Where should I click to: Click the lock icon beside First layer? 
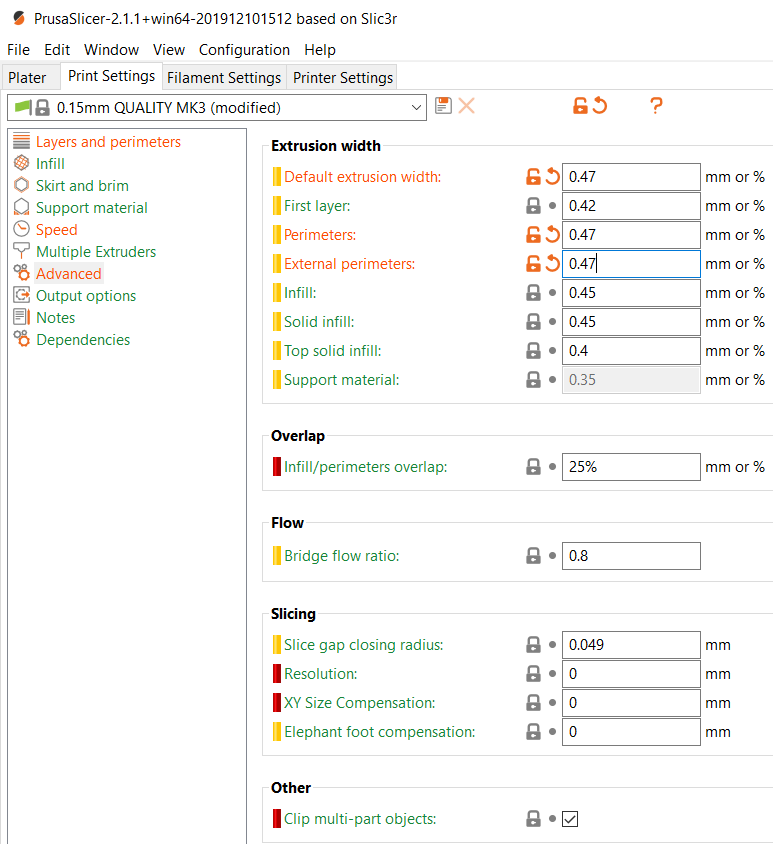coord(533,206)
